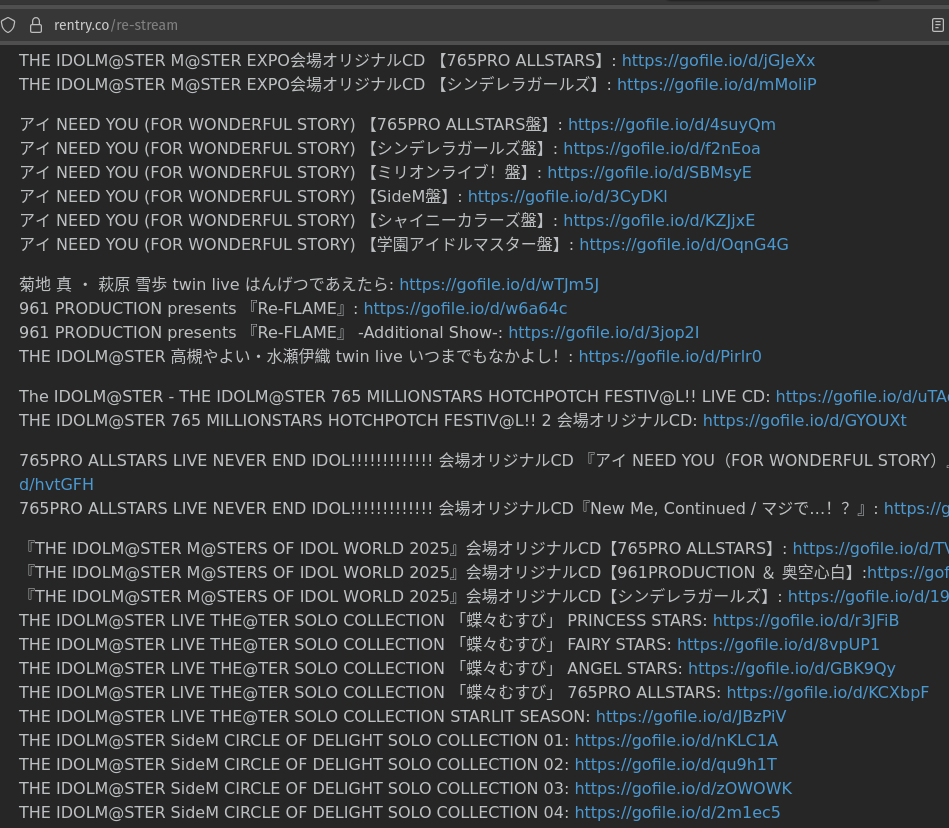Open link after New Me, Continued / マジで…！？
The height and width of the screenshot is (828, 949).
pos(916,508)
